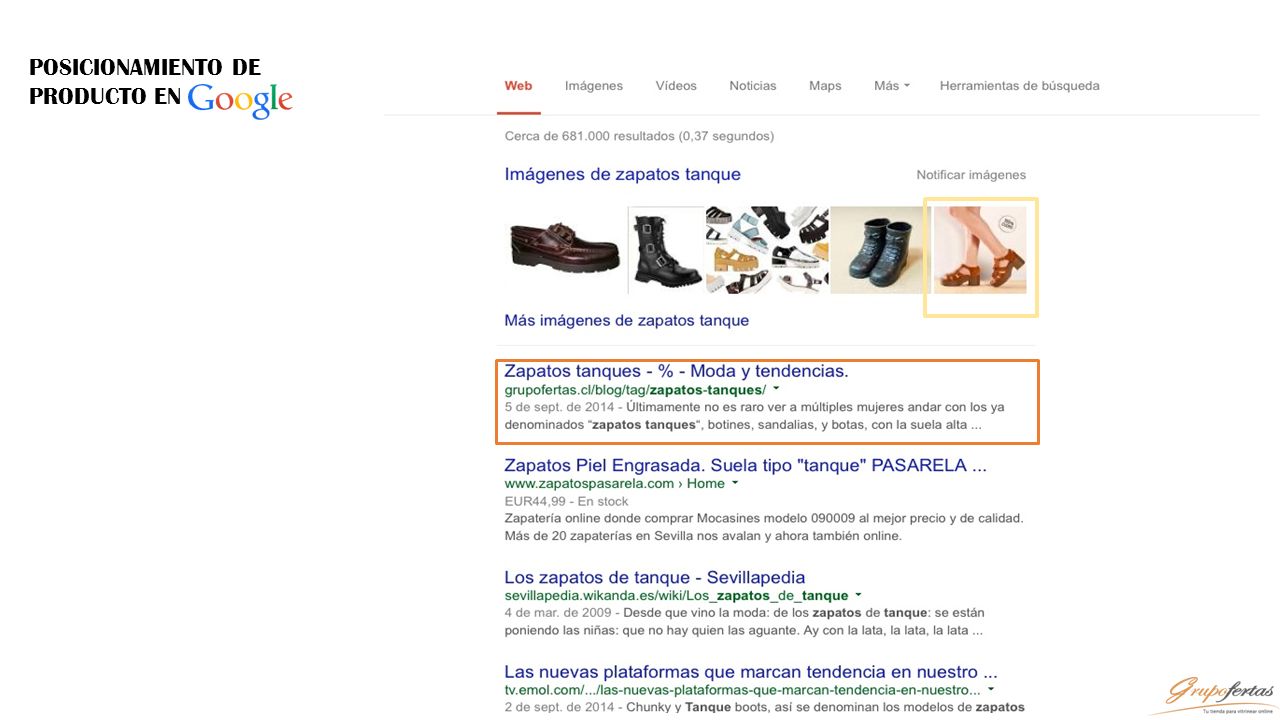Click the tv.emol.com URL text
The width and height of the screenshot is (1280, 720).
743,690
